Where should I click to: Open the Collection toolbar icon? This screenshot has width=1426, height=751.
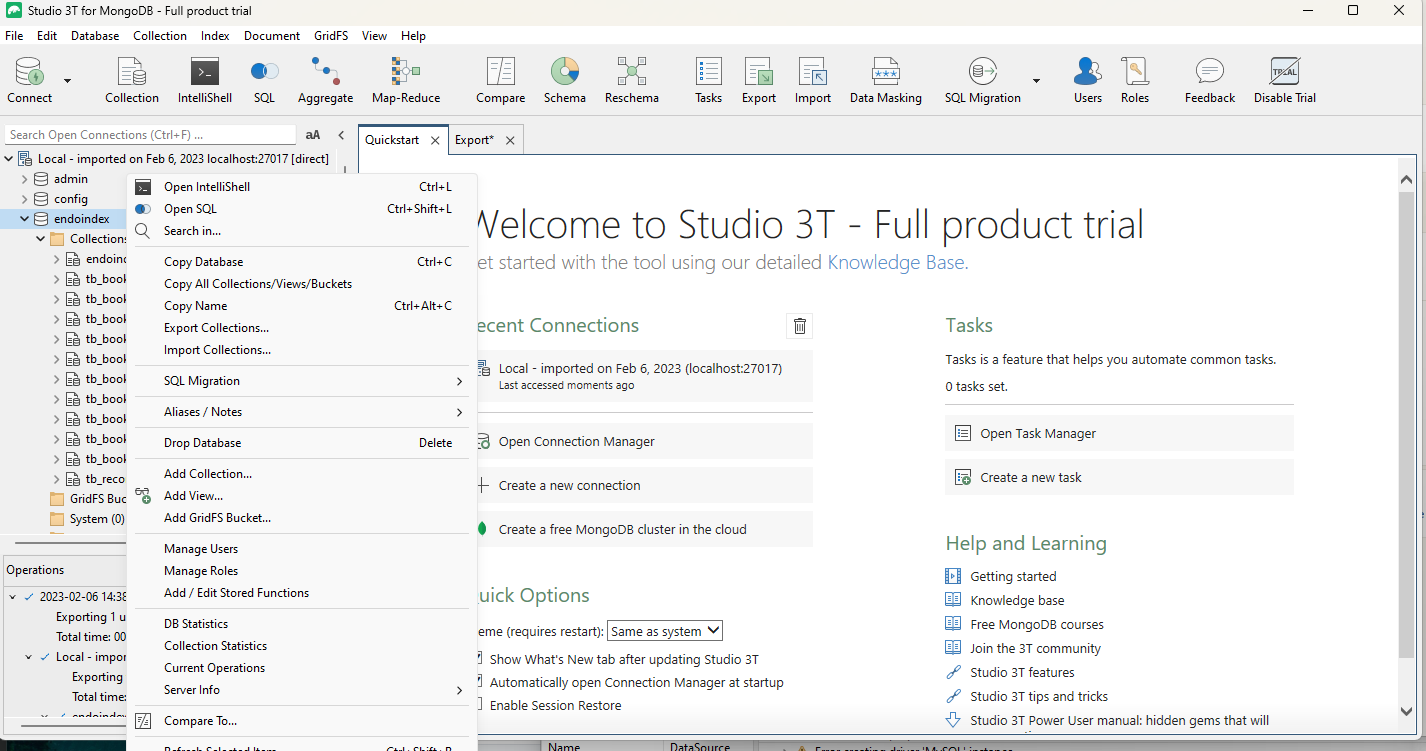pyautogui.click(x=132, y=79)
